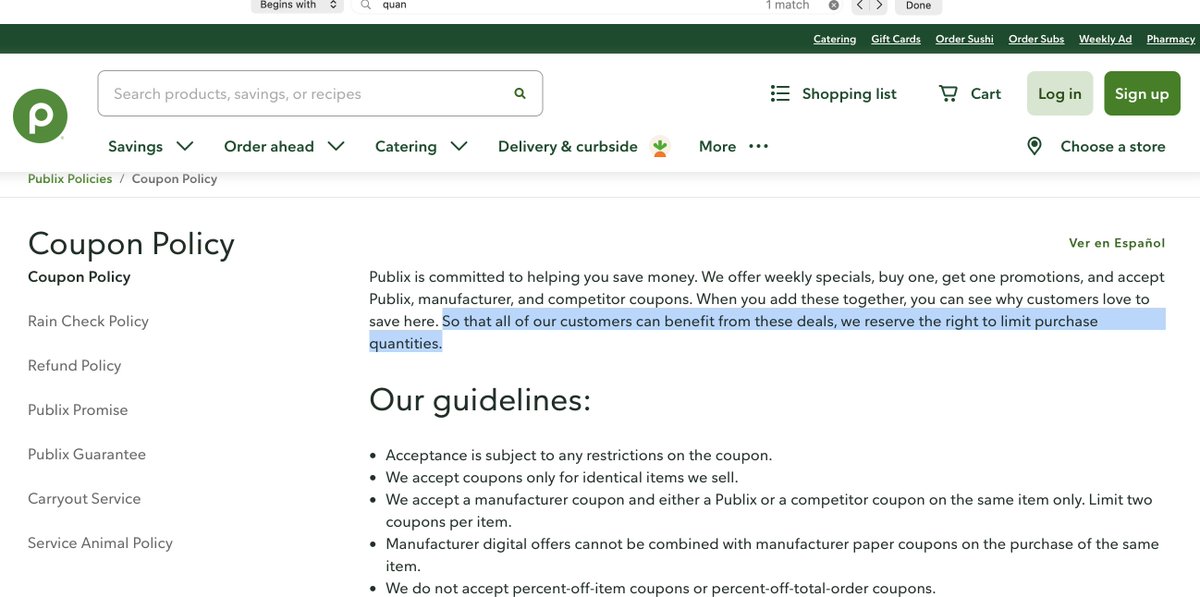Expand the Order ahead menu chevron
The height and width of the screenshot is (597, 1200).
click(x=336, y=146)
